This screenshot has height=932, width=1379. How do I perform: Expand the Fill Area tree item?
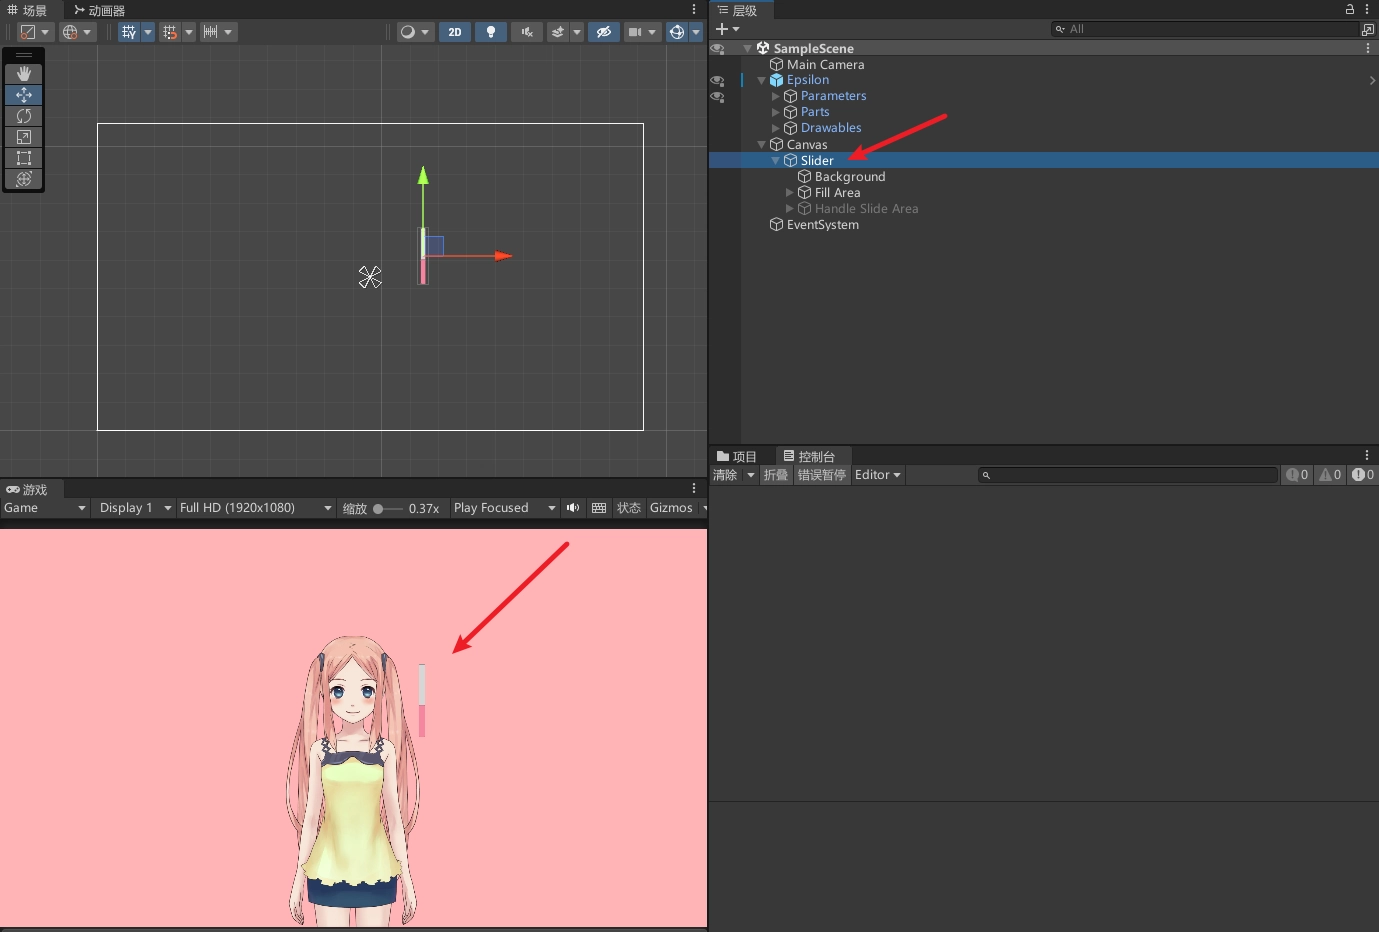[x=789, y=192]
